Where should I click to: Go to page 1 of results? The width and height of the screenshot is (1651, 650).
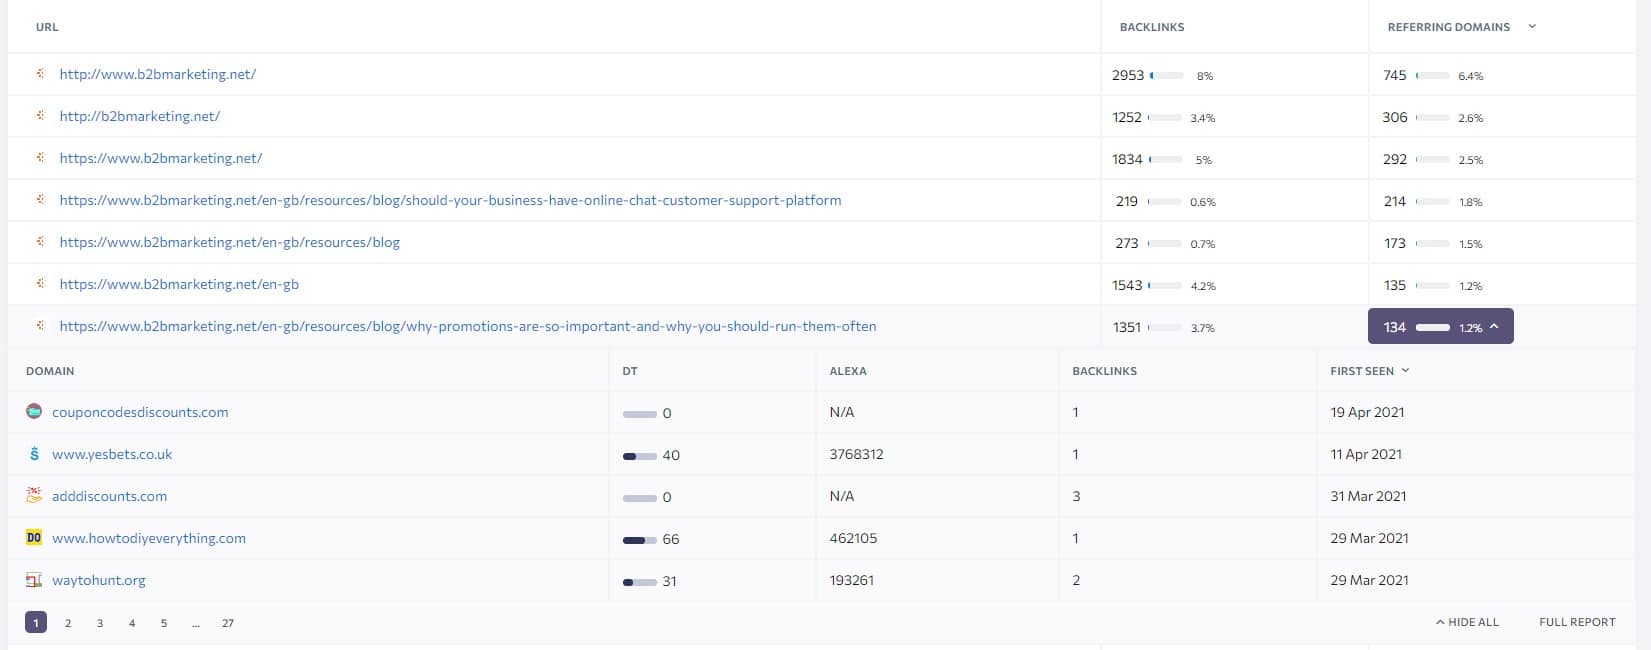[36, 623]
